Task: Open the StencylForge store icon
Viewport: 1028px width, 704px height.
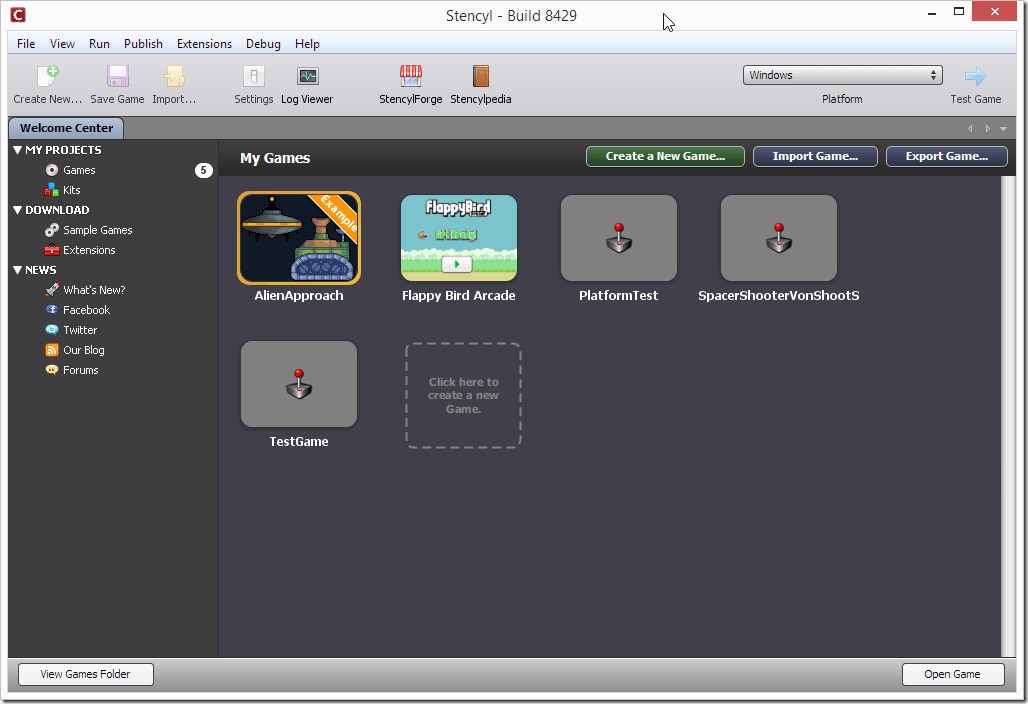Action: click(x=411, y=77)
